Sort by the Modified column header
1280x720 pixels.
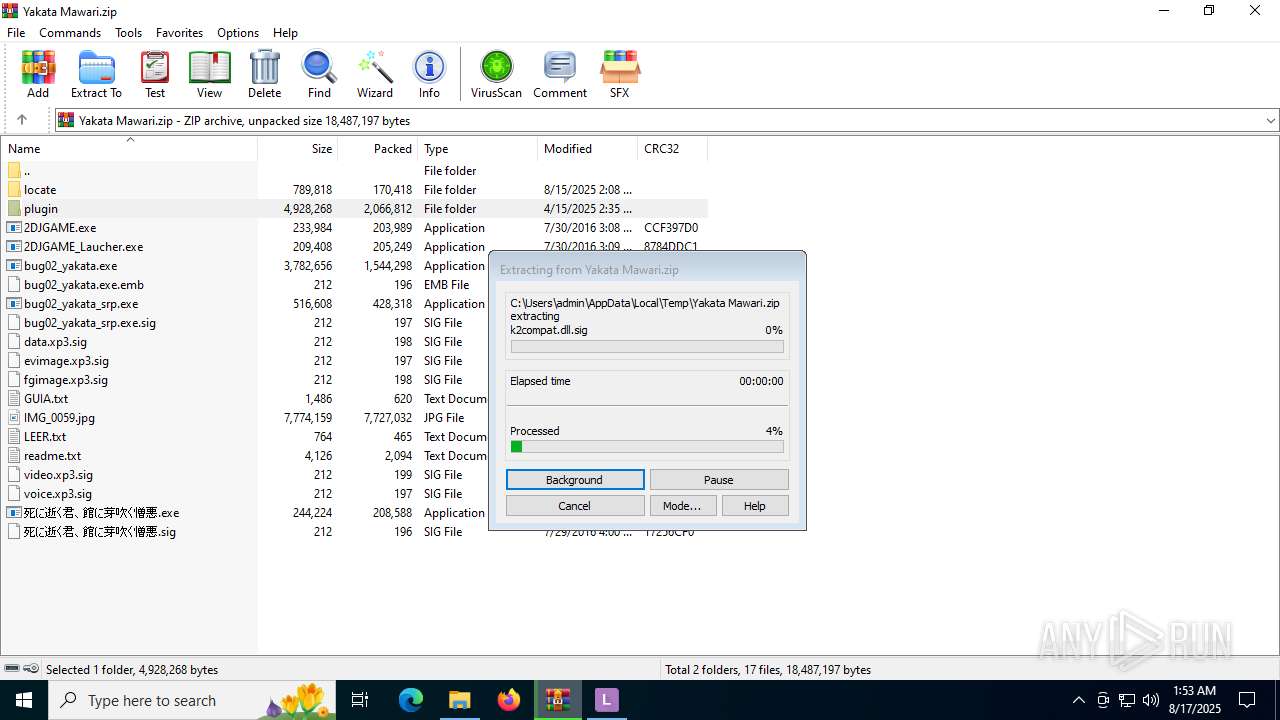[x=588, y=148]
